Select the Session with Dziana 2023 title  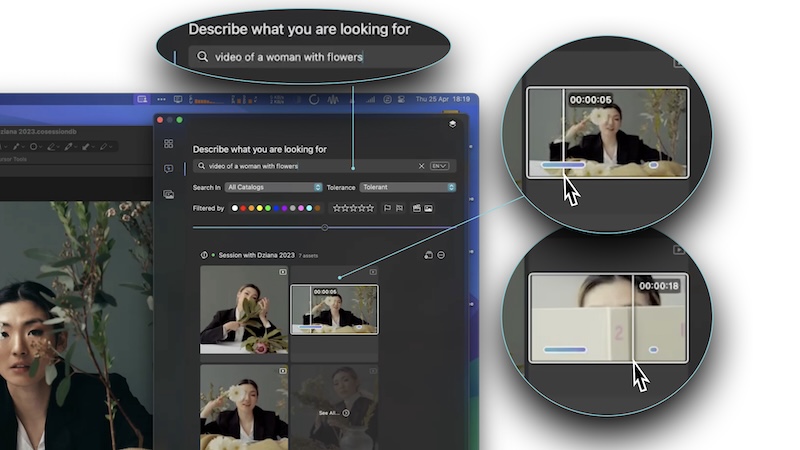[257, 255]
